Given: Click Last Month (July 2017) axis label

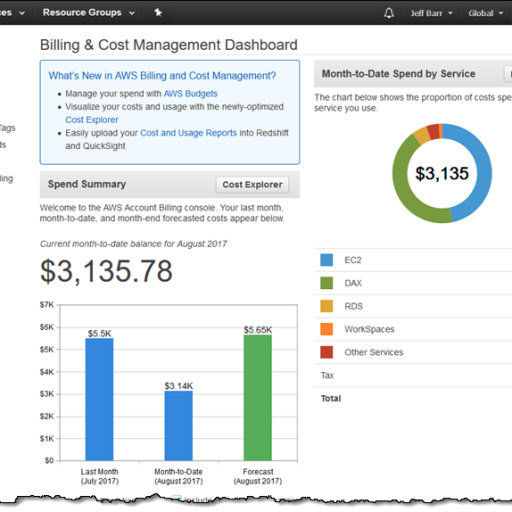Looking at the screenshot, I should pyautogui.click(x=99, y=476).
